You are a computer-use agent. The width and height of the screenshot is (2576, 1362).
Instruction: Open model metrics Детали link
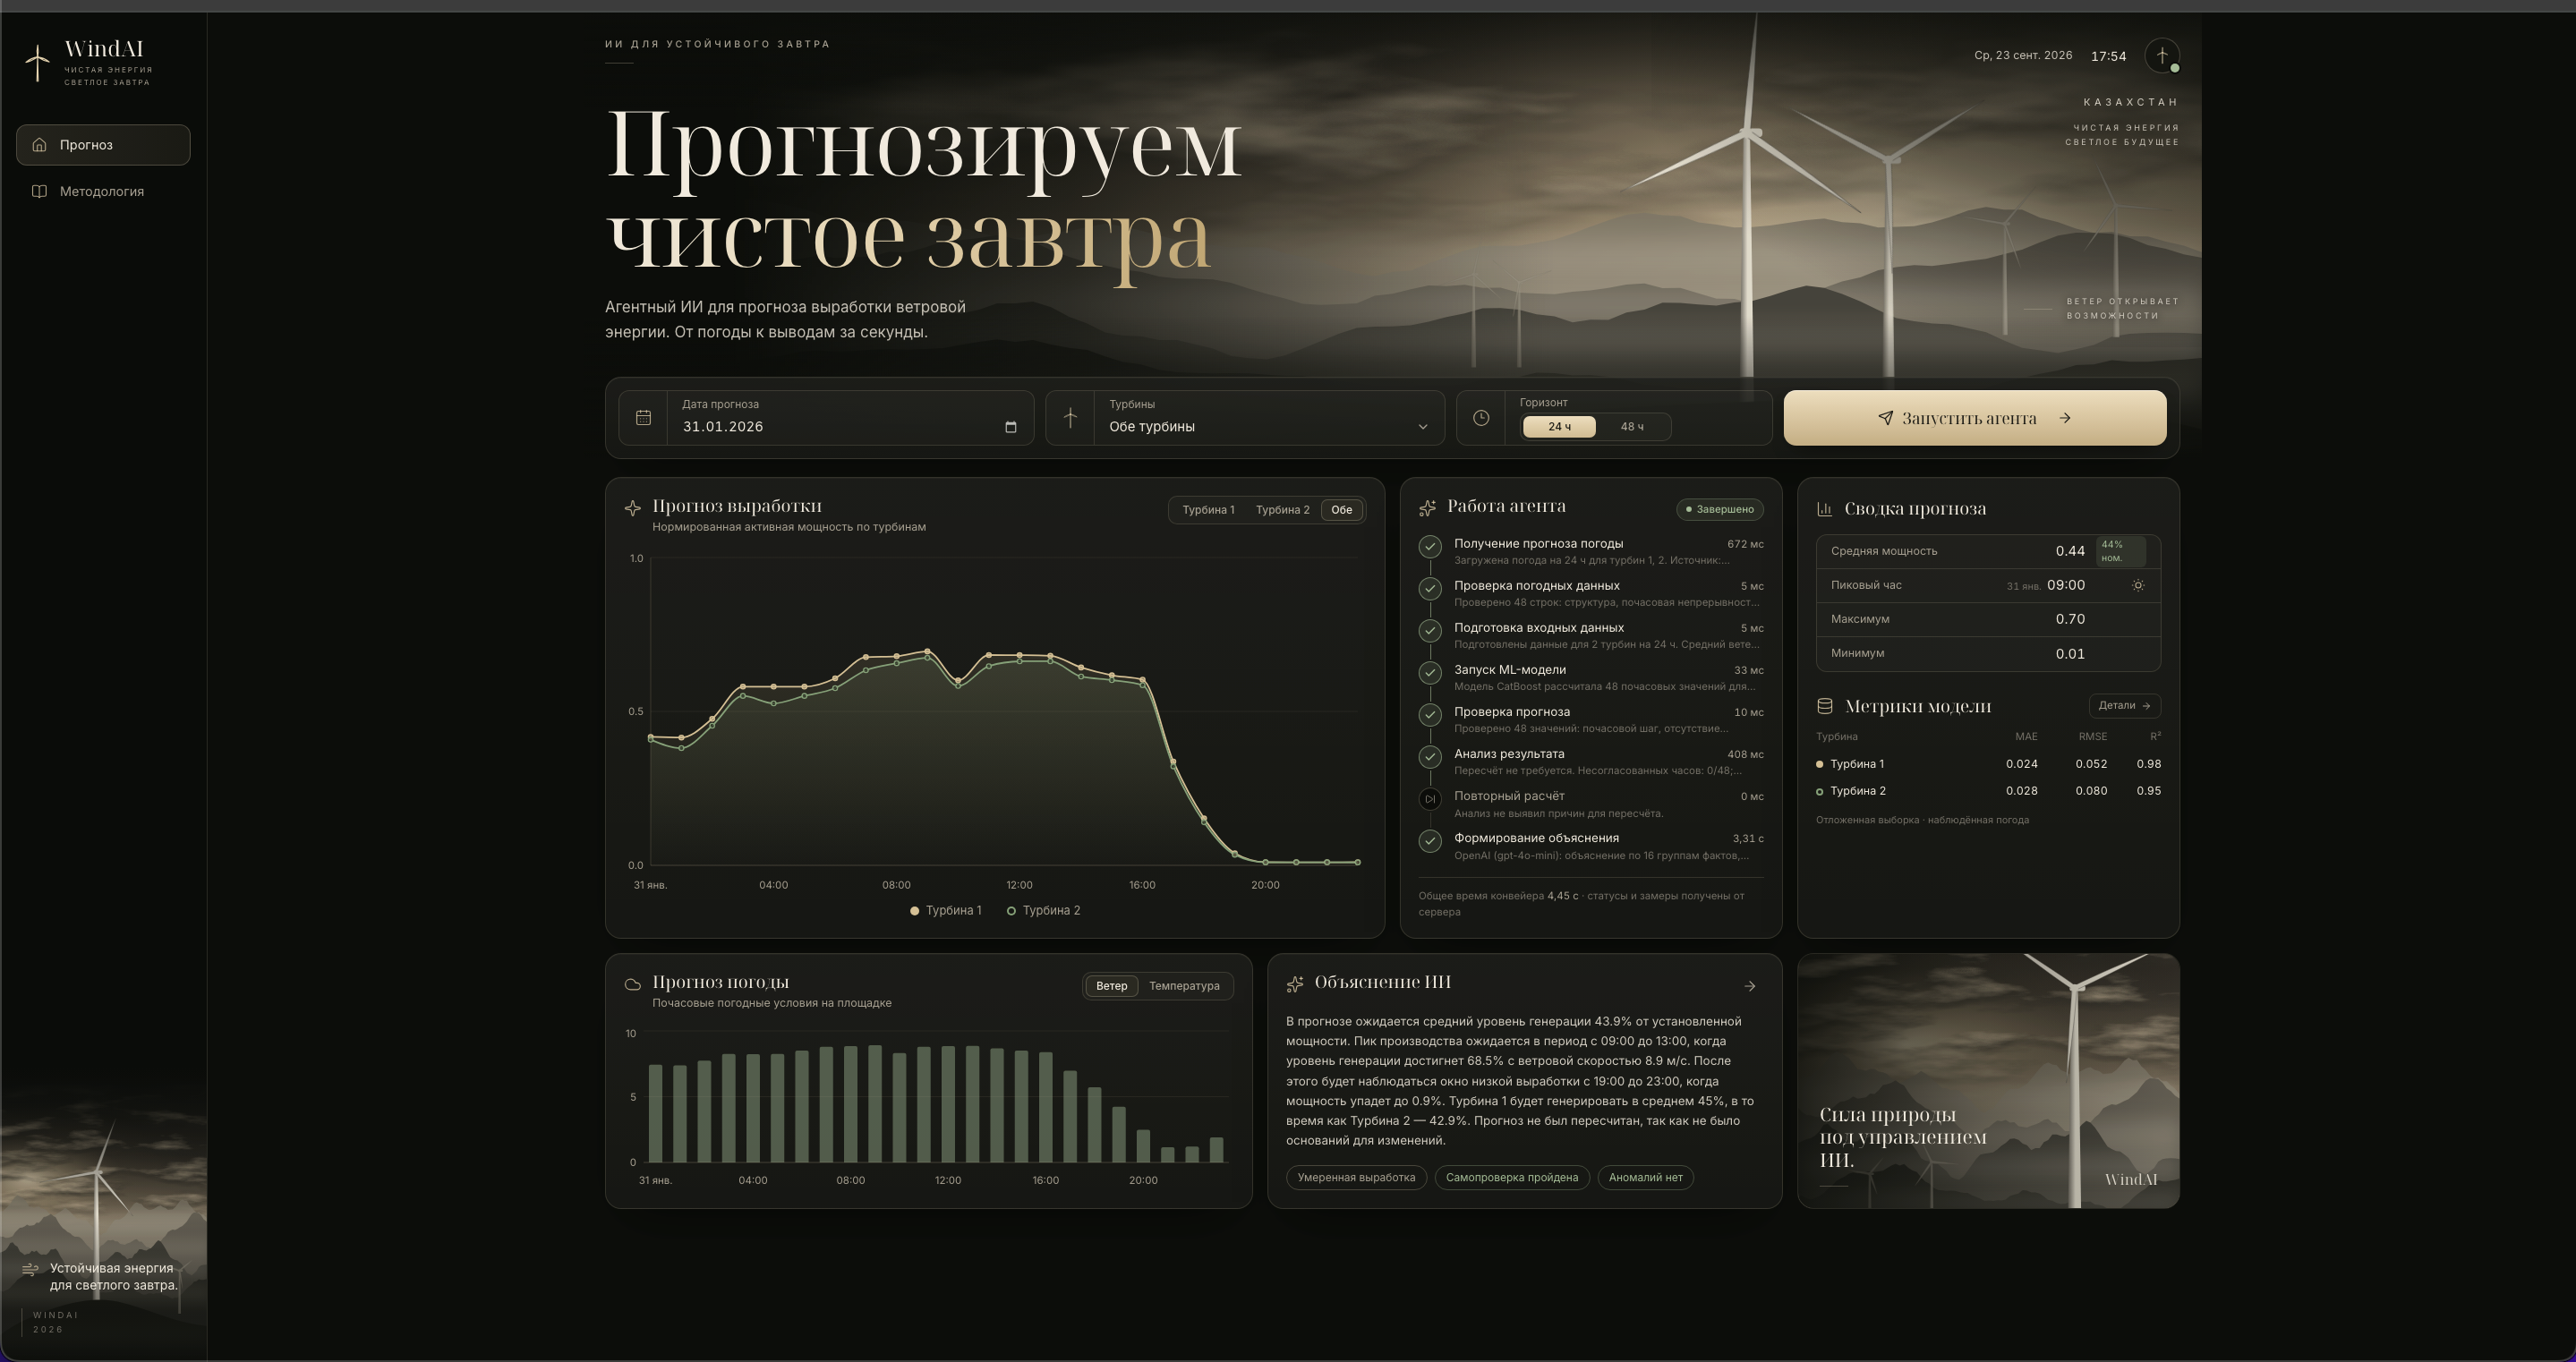[2124, 706]
